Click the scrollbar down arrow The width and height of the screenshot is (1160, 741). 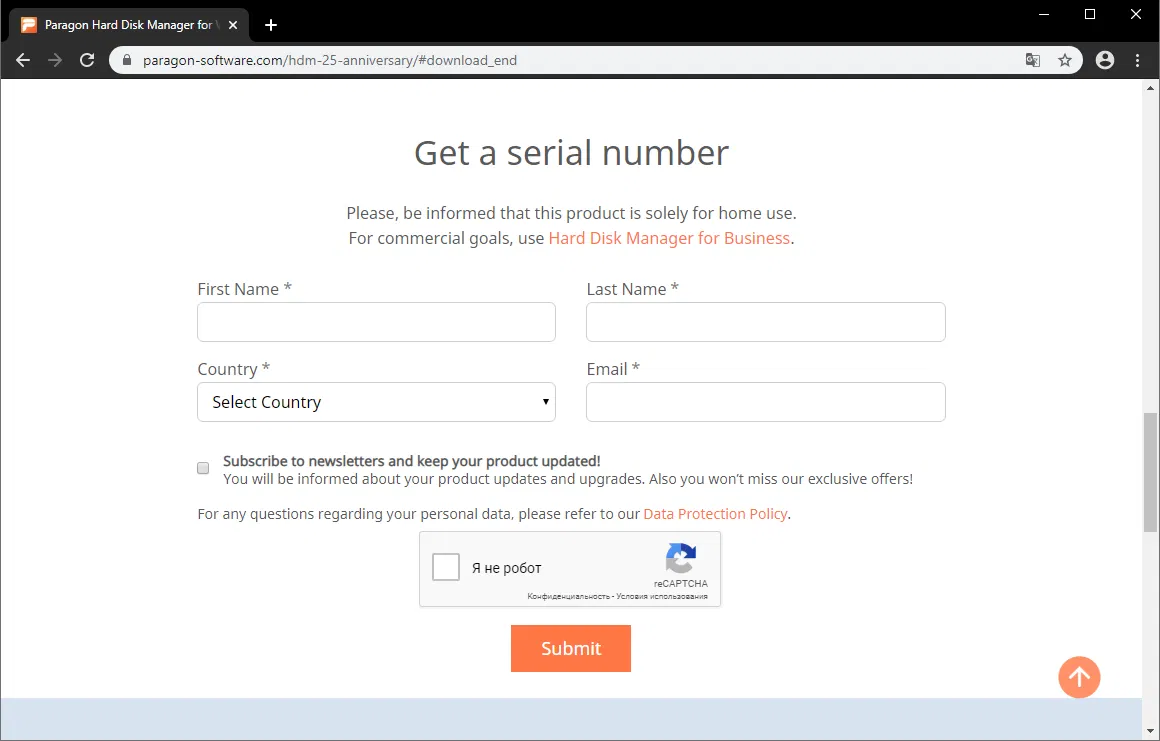point(1150,733)
